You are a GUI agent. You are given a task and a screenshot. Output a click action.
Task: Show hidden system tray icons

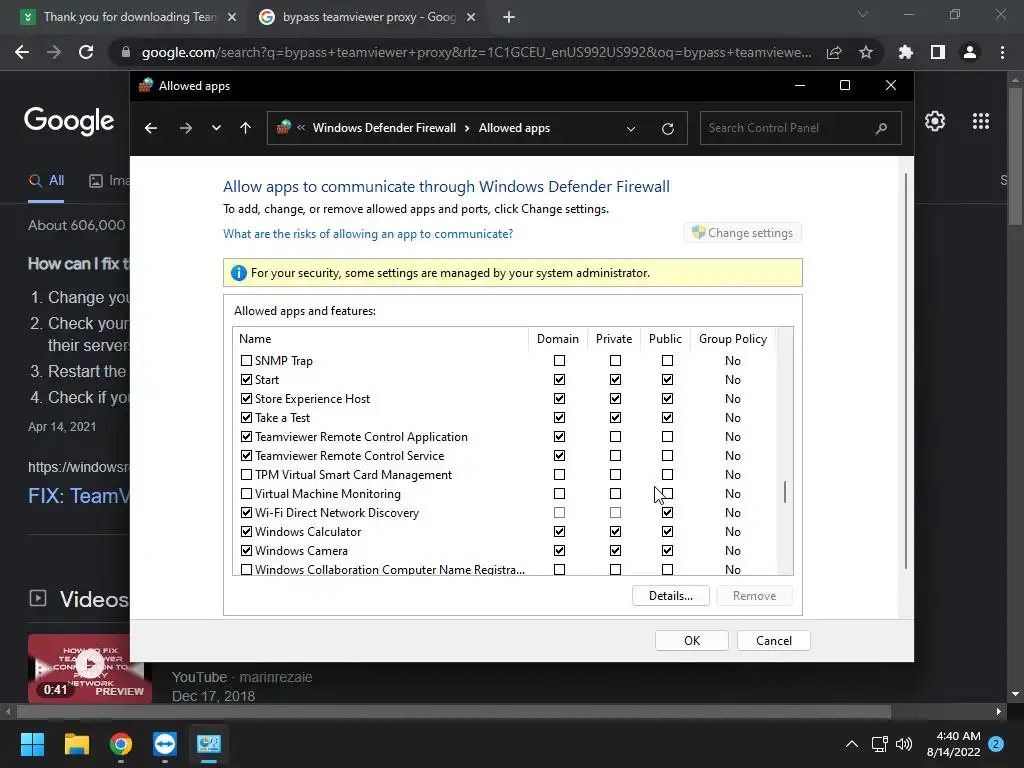(852, 744)
